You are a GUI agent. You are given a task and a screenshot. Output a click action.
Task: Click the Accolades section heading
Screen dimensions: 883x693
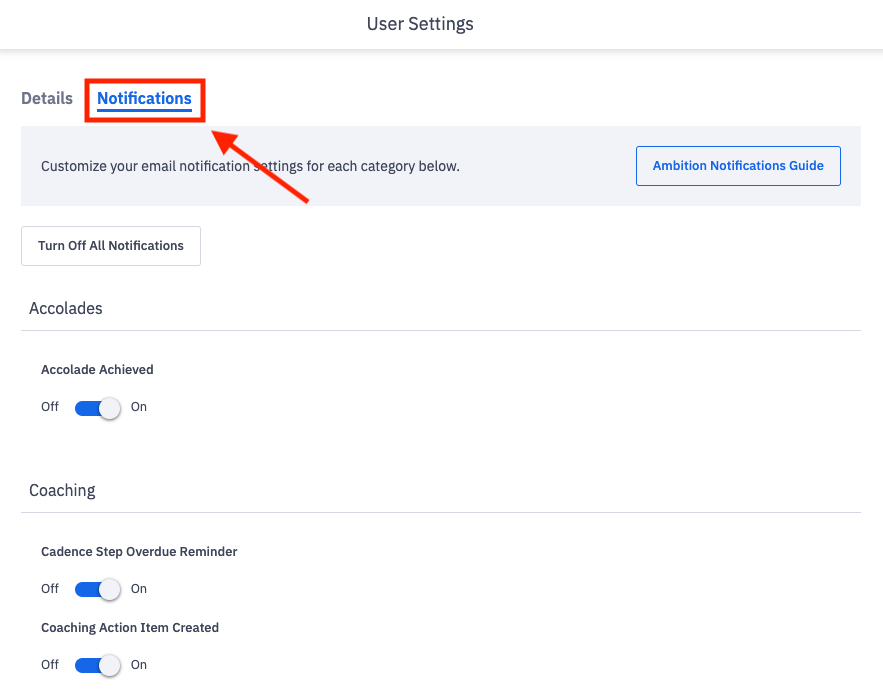[66, 308]
